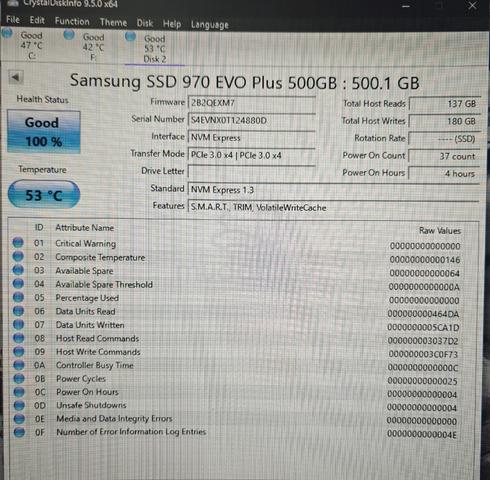Viewport: 490px width, 480px height.
Task: Click the status icon for Host Read Commands
Action: click(x=19, y=338)
